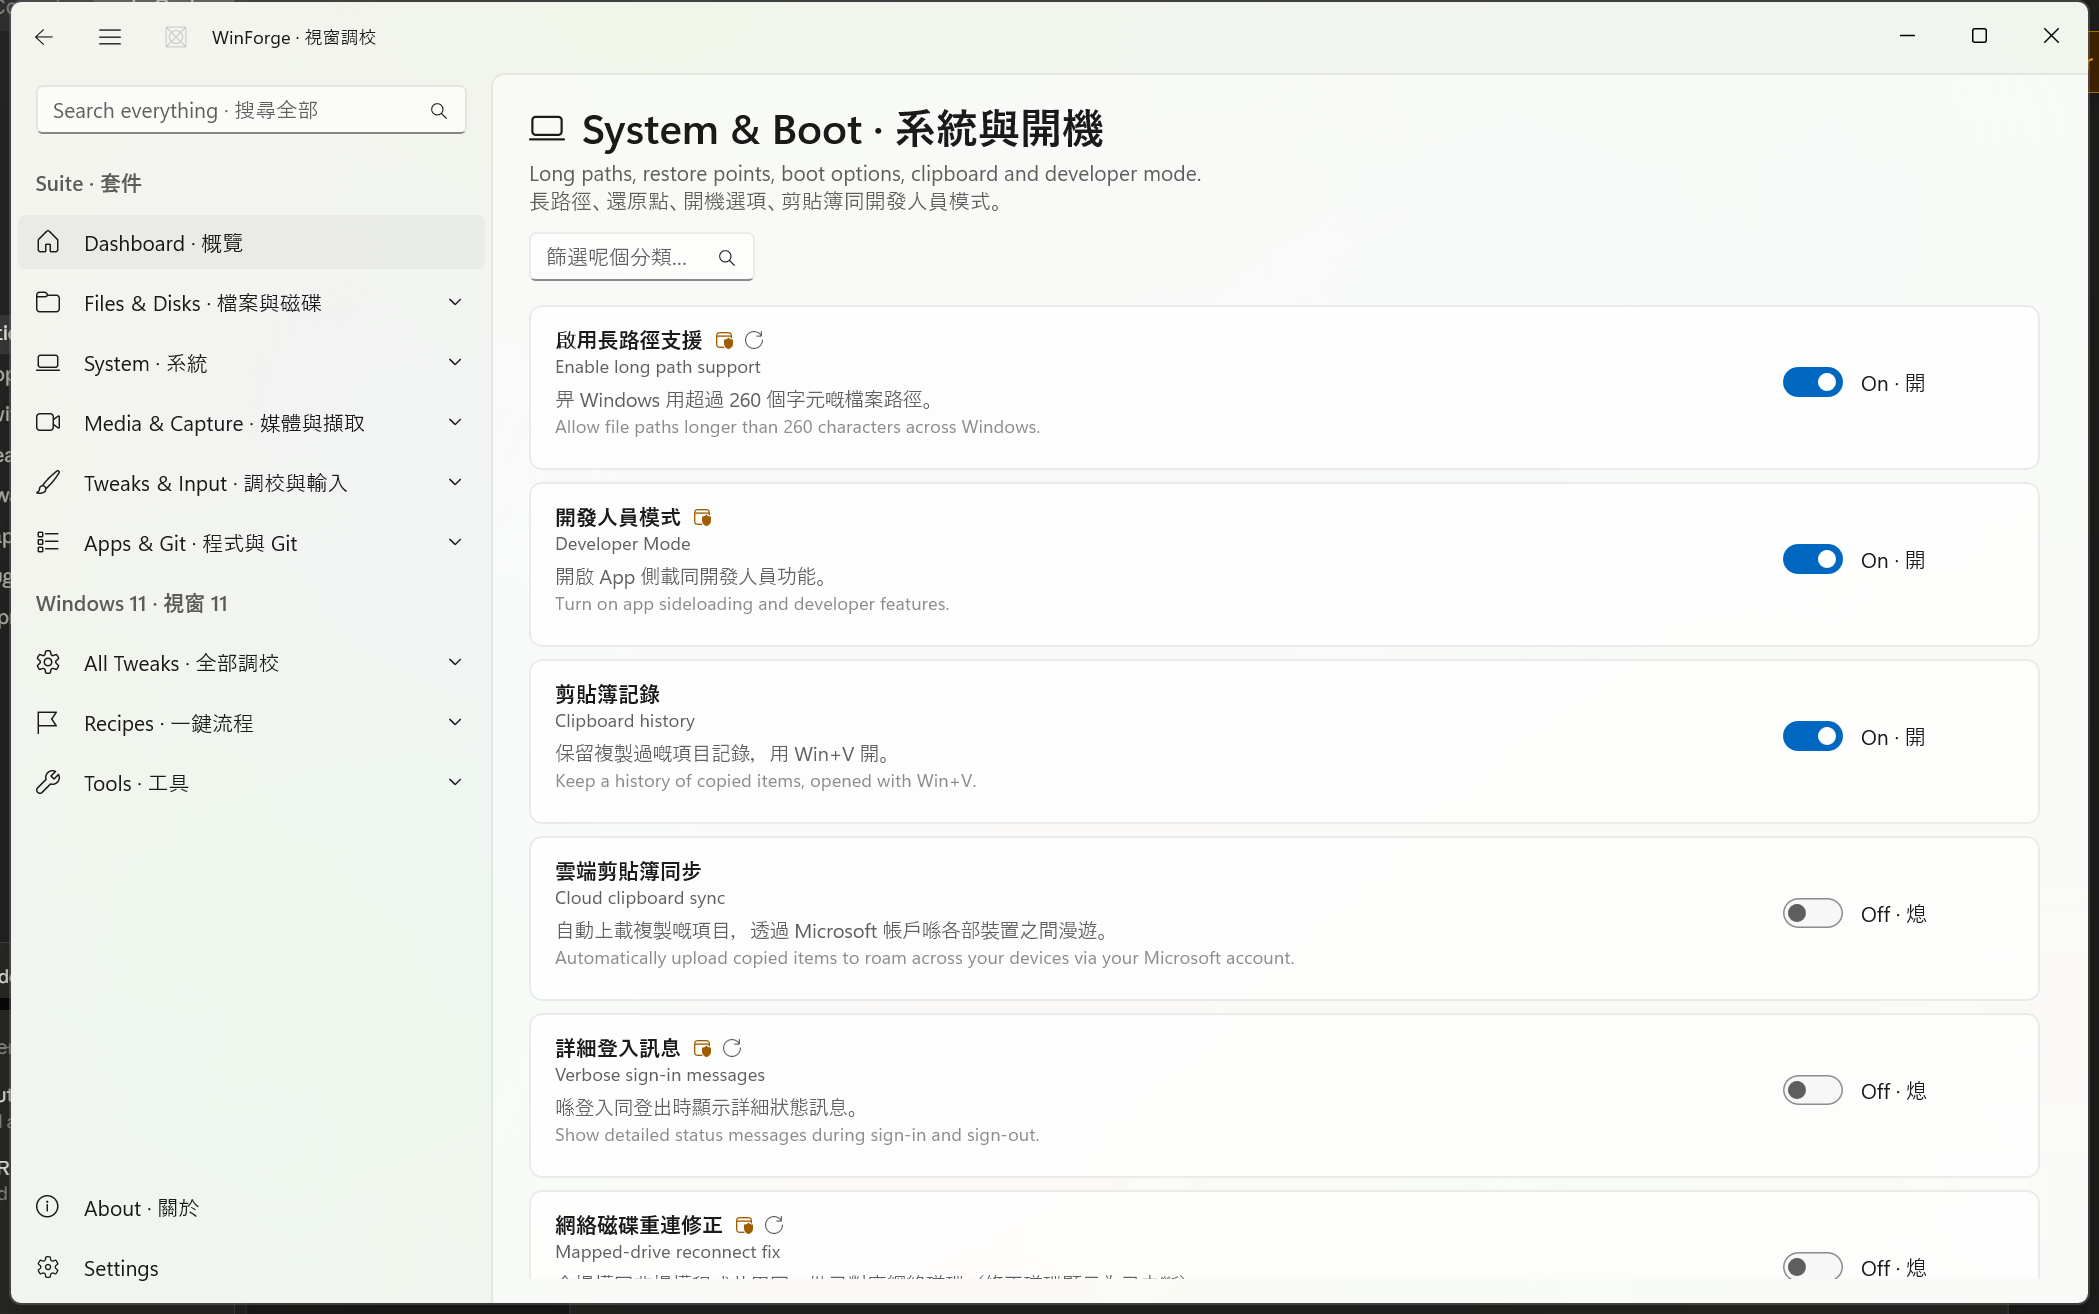Turn off Enable long path support toggle
Image resolution: width=2099 pixels, height=1314 pixels.
(1812, 382)
